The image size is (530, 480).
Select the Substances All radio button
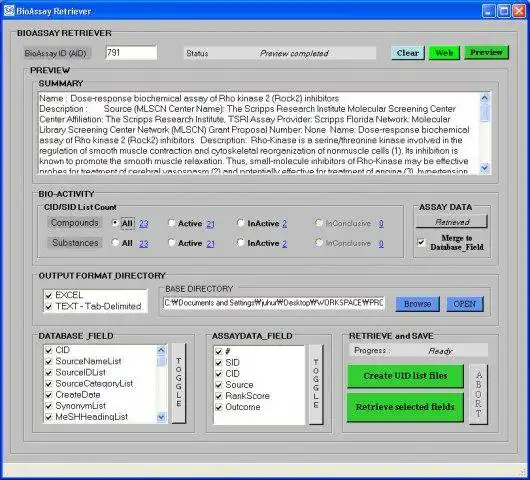[115, 242]
